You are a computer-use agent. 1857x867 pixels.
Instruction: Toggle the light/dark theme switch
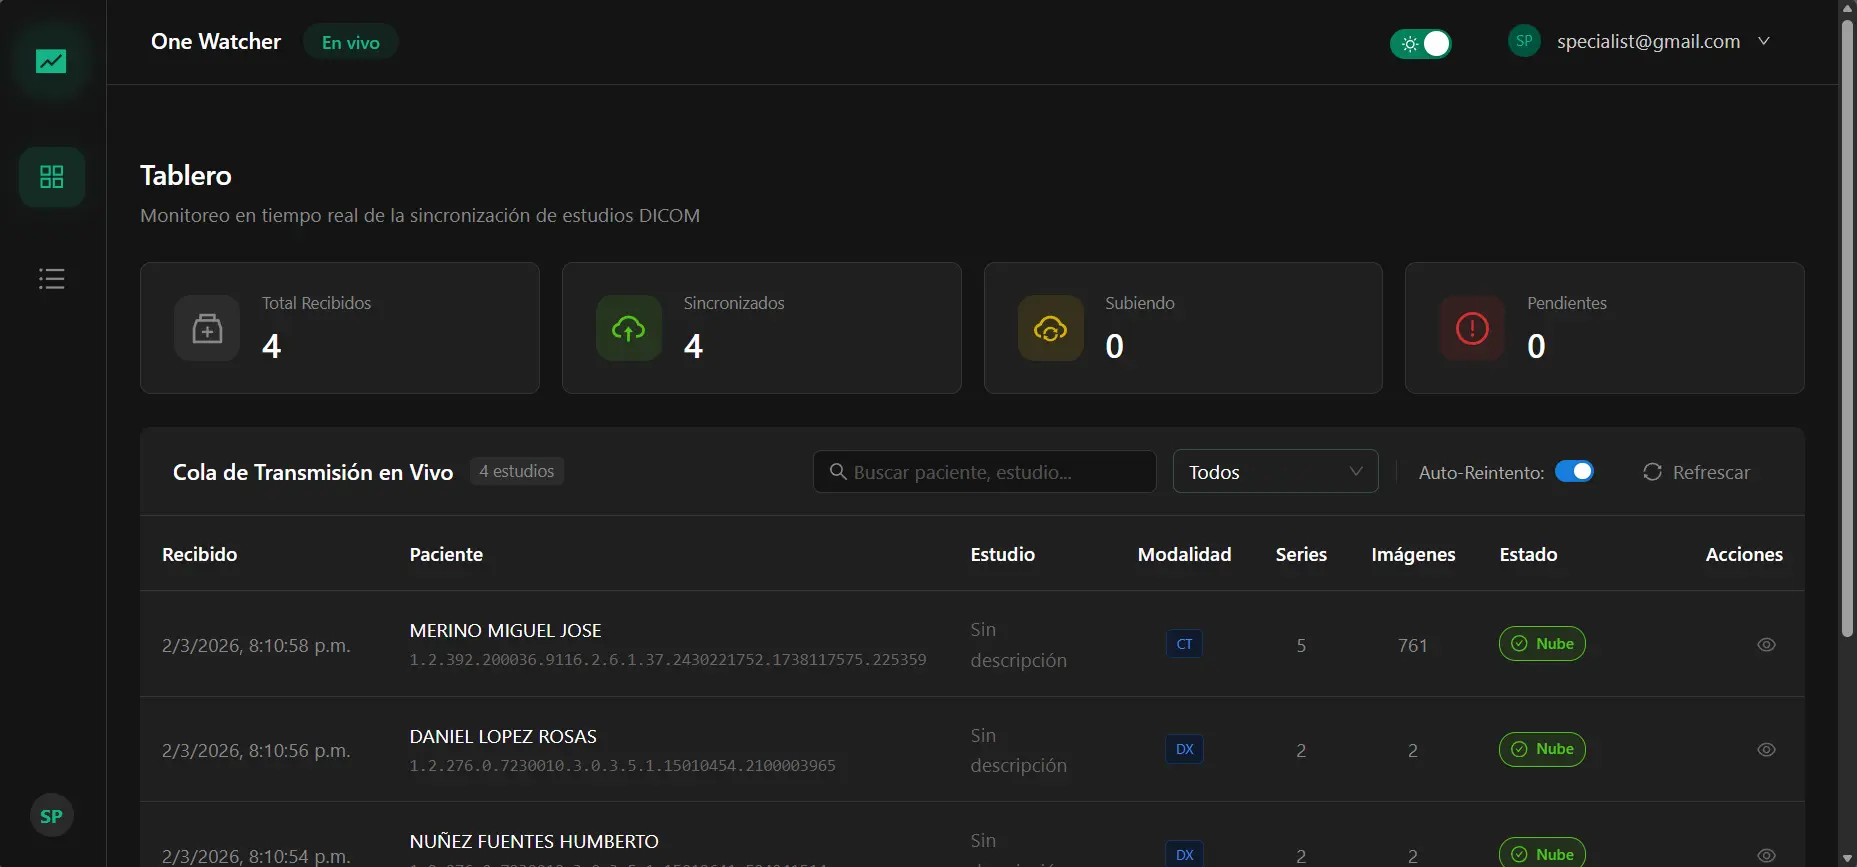[x=1420, y=44]
